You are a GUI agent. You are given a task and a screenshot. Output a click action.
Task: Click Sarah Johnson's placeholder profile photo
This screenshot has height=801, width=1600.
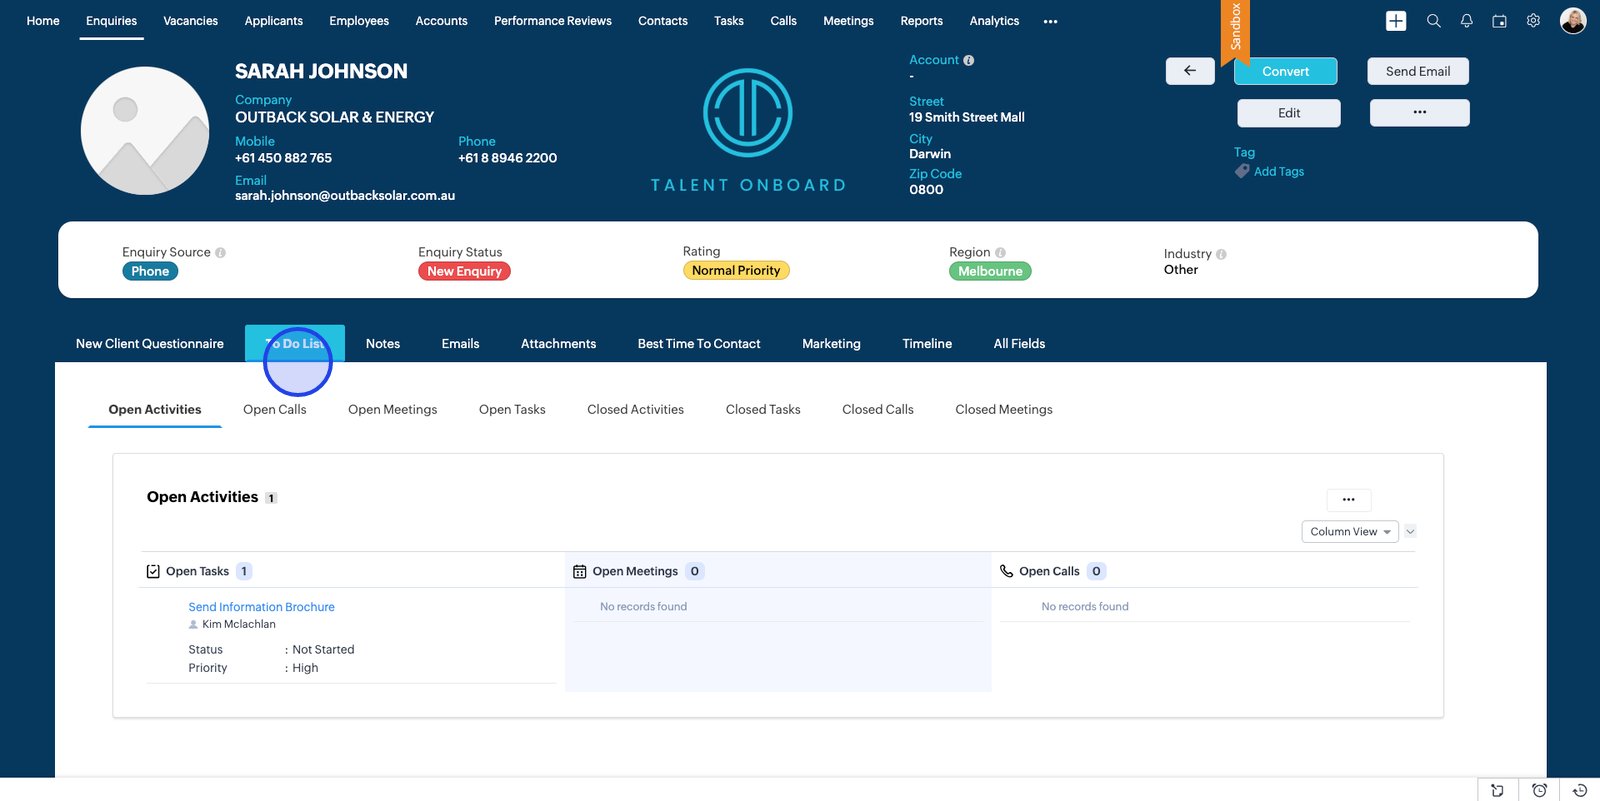[x=145, y=131]
